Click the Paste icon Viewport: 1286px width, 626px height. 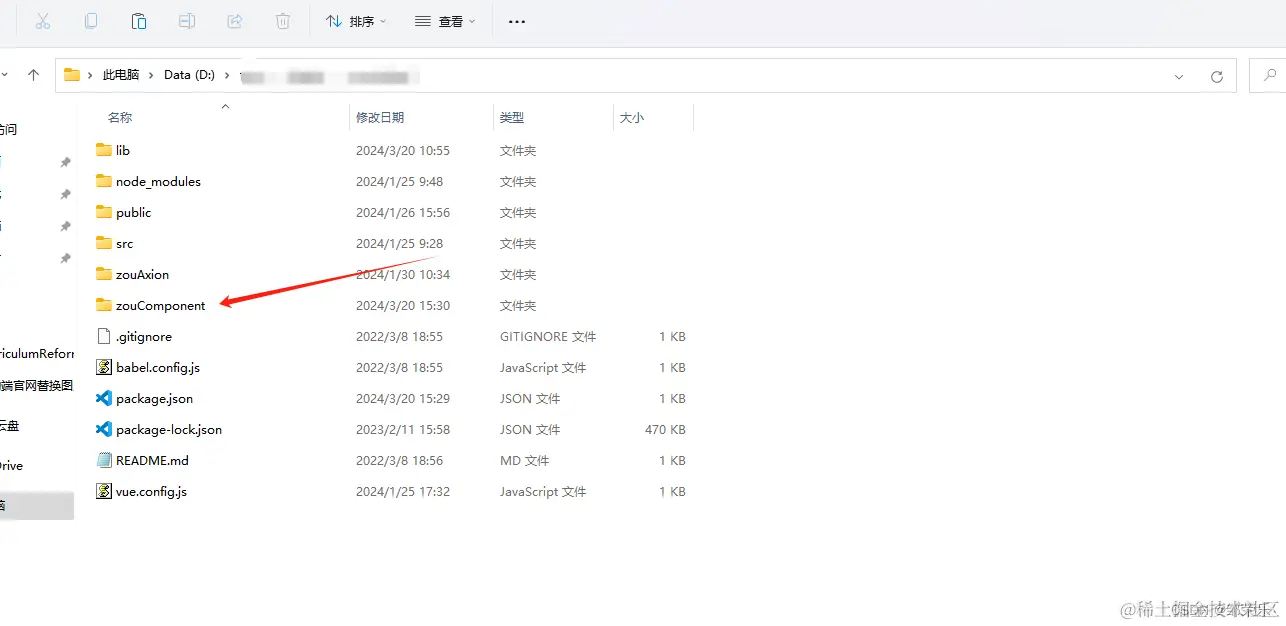coord(138,20)
